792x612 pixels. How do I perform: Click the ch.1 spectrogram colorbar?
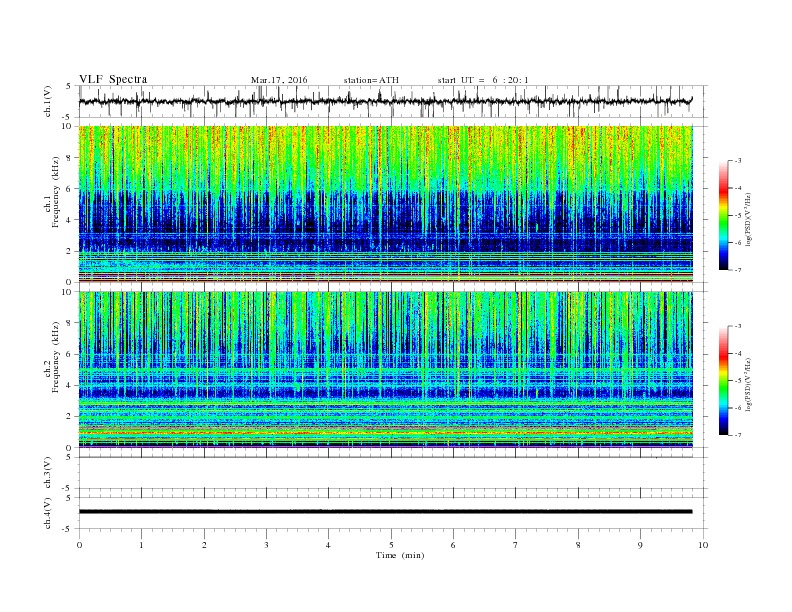[723, 216]
